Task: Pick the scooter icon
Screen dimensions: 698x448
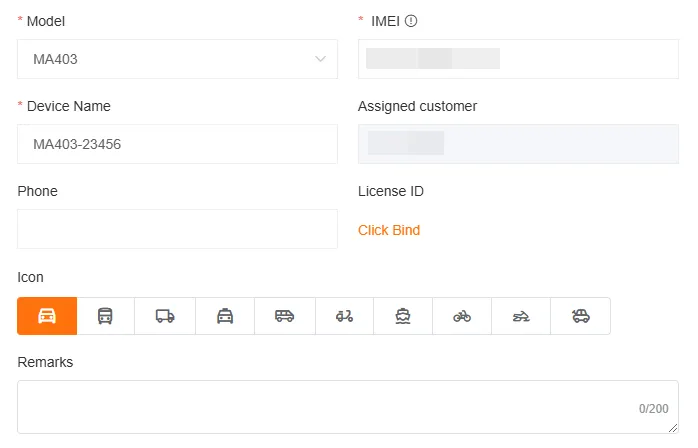Action: tap(344, 316)
